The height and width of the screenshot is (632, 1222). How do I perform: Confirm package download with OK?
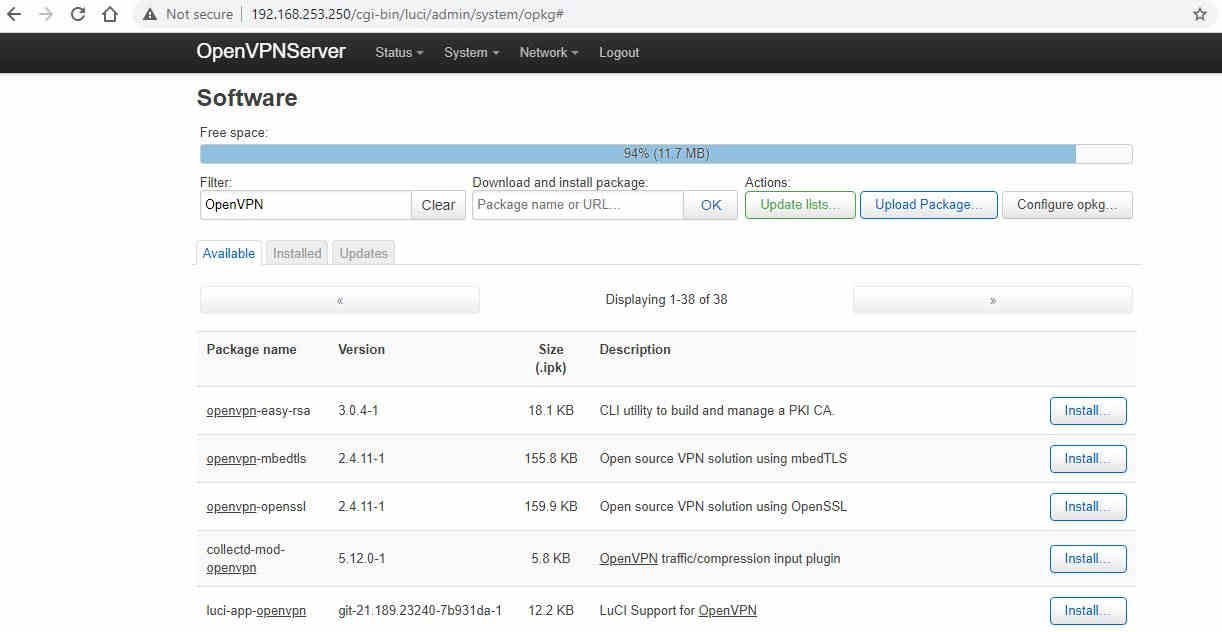click(711, 205)
